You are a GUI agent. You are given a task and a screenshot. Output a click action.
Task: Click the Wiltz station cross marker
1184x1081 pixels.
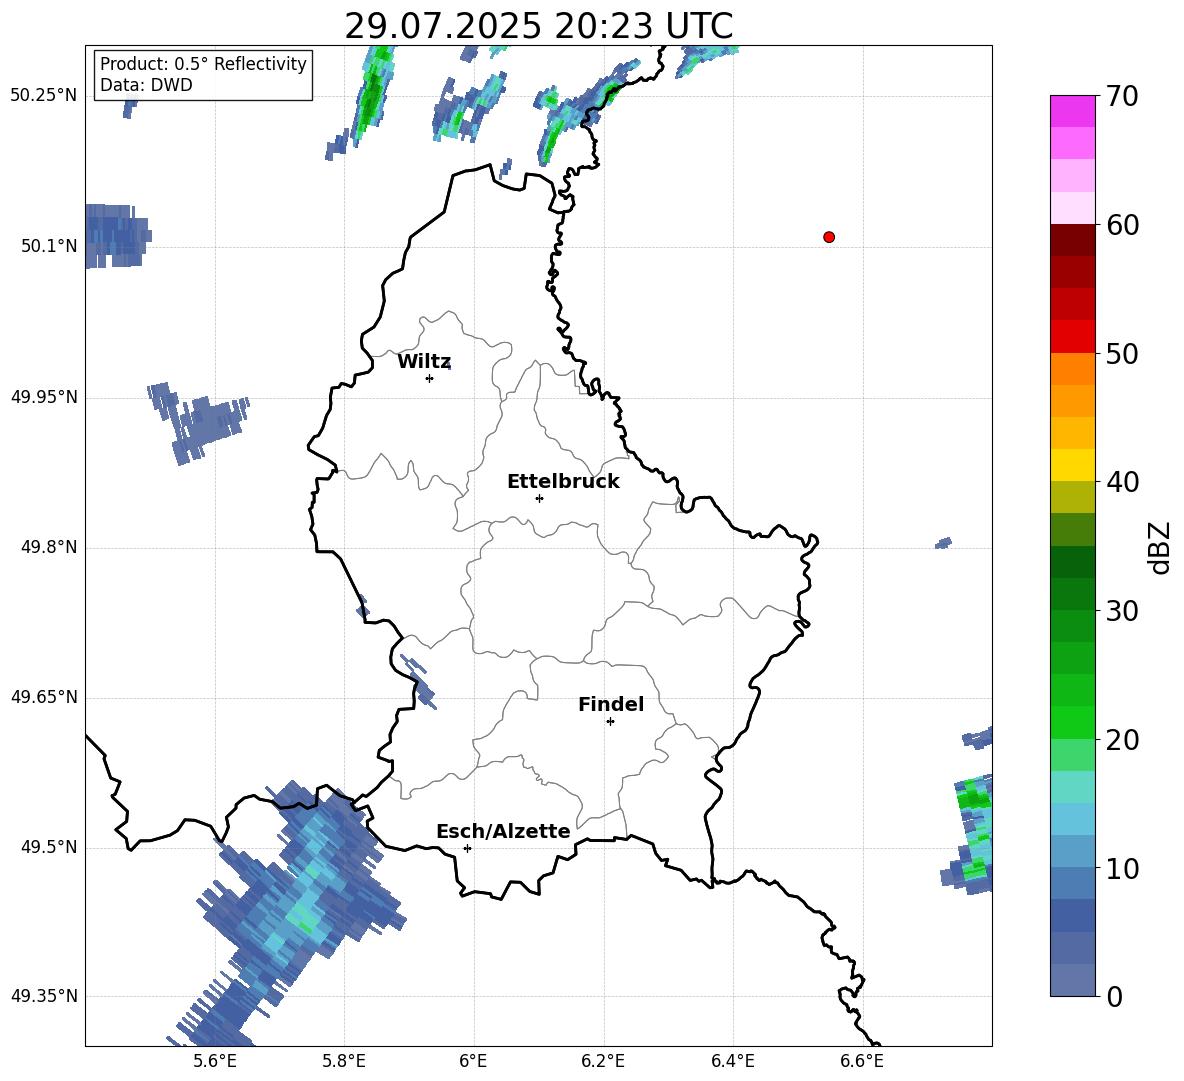click(x=430, y=378)
